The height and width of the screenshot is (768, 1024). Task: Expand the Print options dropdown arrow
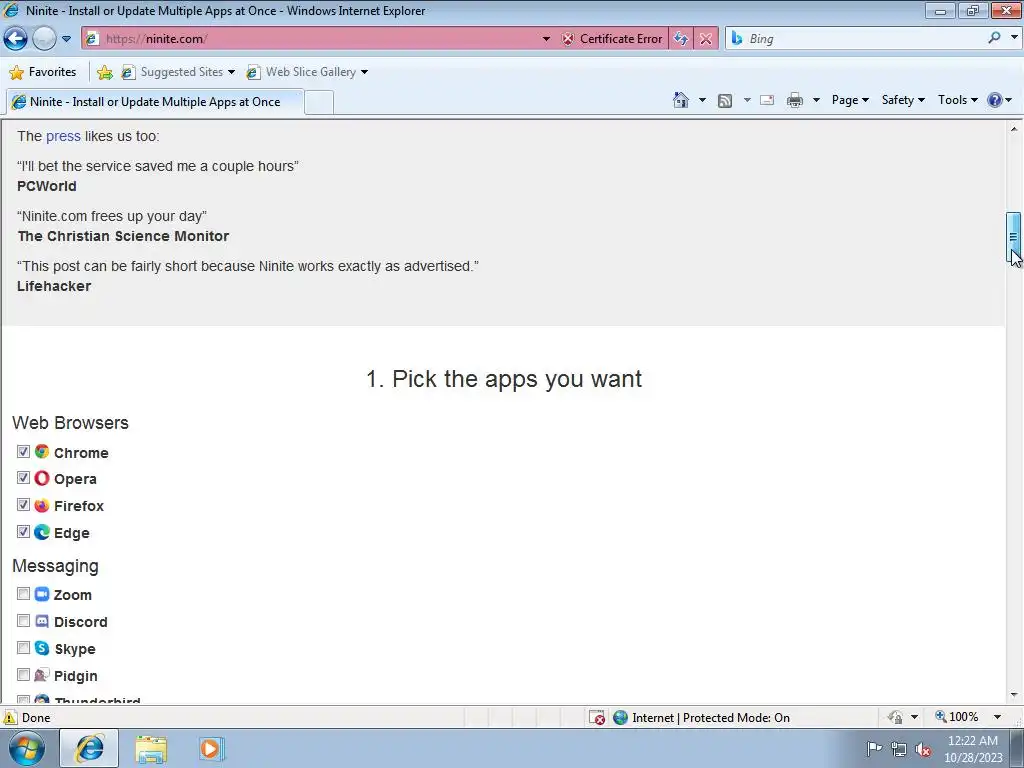[816, 100]
